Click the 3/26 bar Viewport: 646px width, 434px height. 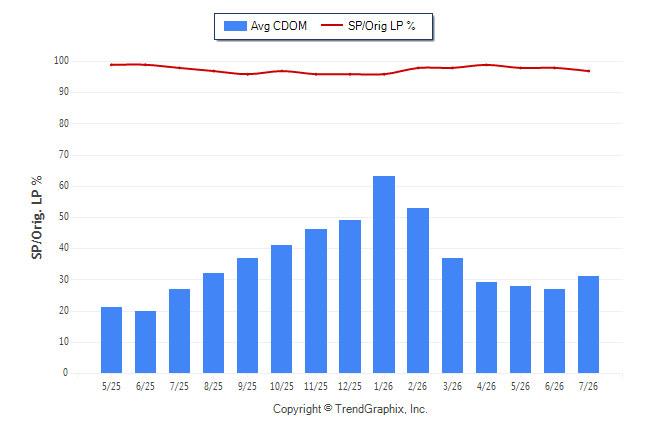pos(452,316)
